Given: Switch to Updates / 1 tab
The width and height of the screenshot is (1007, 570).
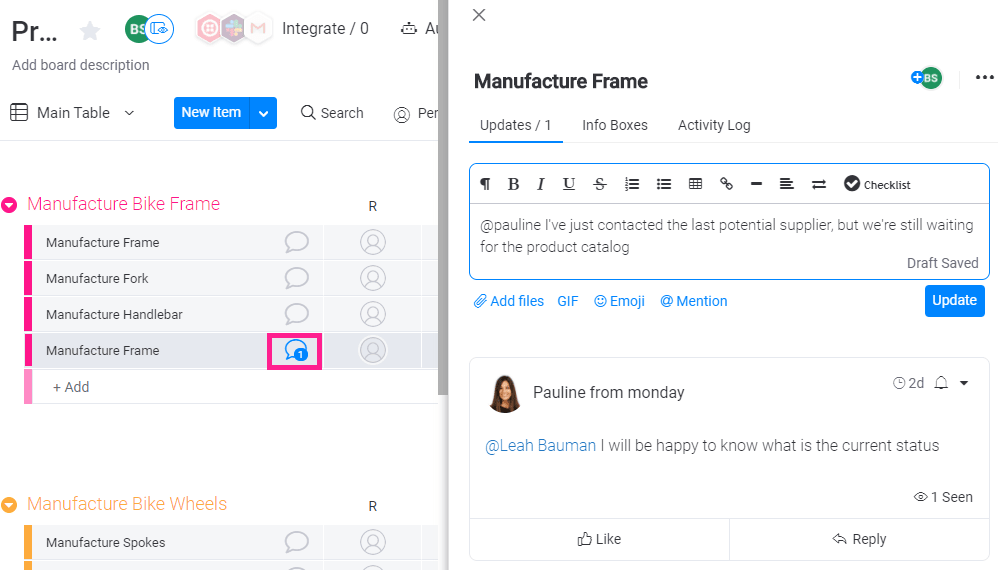Looking at the screenshot, I should click(516, 125).
